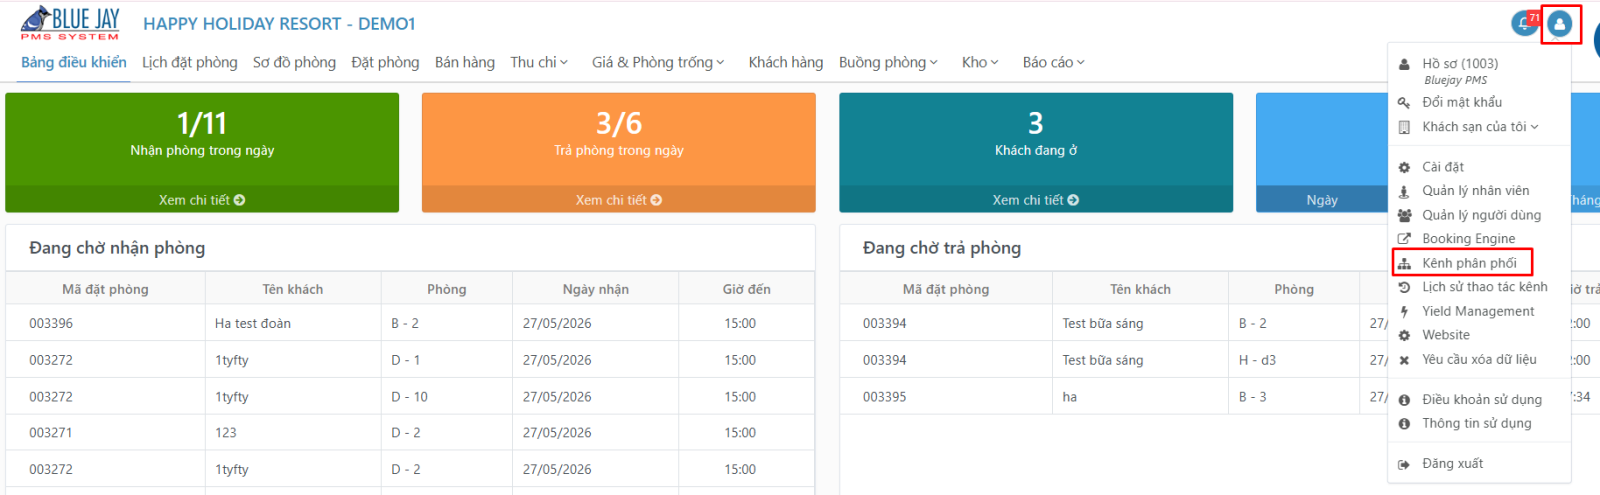Click the X icon beside Yêu cầu xóa dữ liệu
This screenshot has width=1600, height=495.
pyautogui.click(x=1404, y=360)
